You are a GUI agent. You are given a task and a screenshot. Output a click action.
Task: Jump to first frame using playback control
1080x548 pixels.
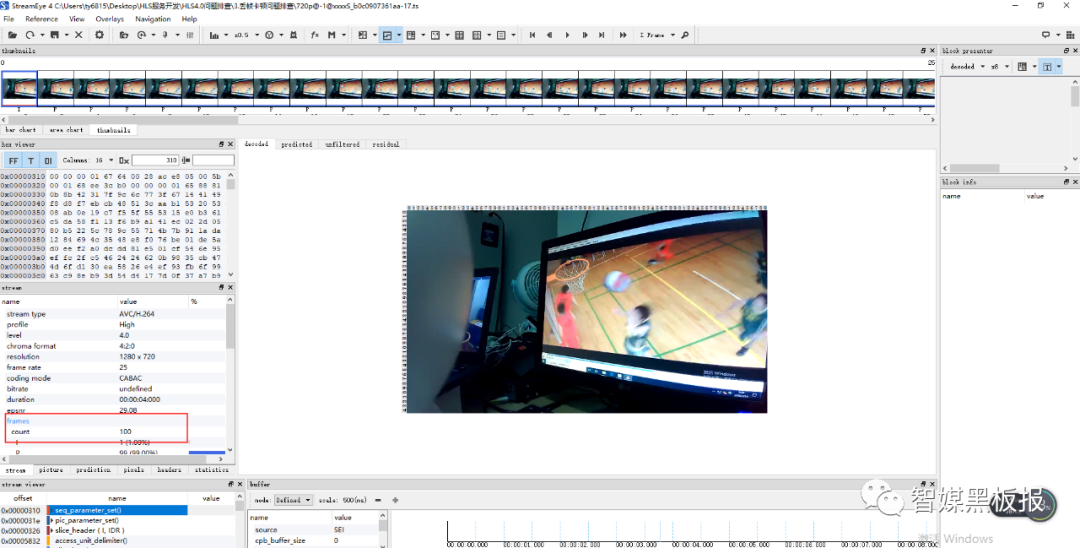point(532,35)
